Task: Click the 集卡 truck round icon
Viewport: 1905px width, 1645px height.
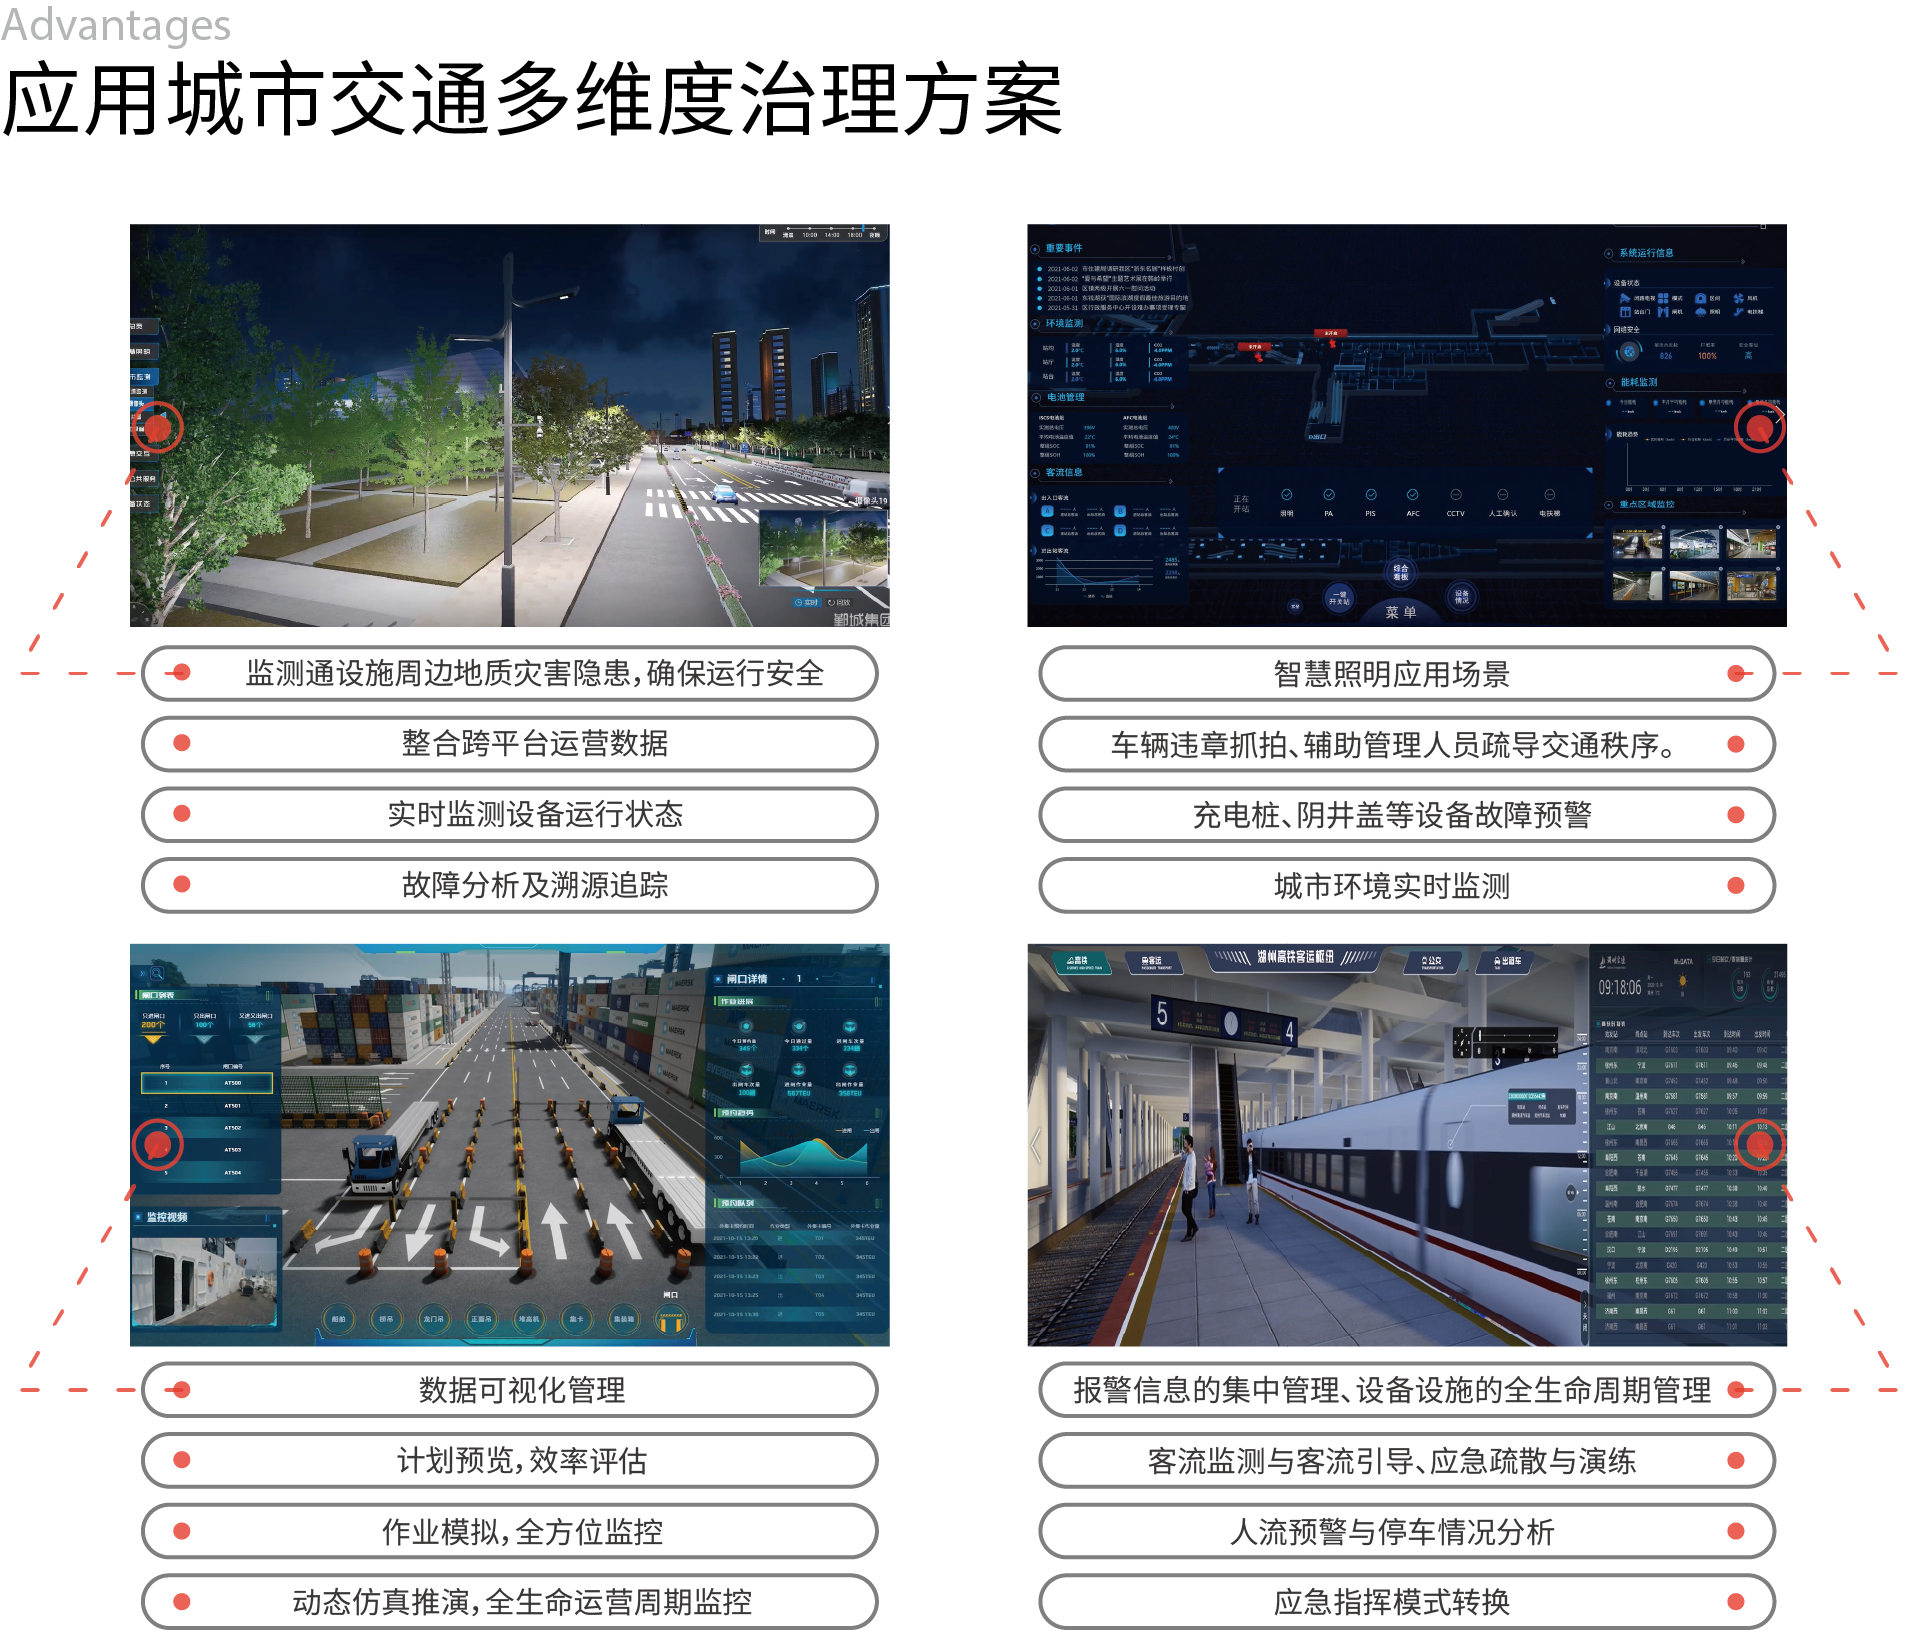Action: tap(576, 1319)
